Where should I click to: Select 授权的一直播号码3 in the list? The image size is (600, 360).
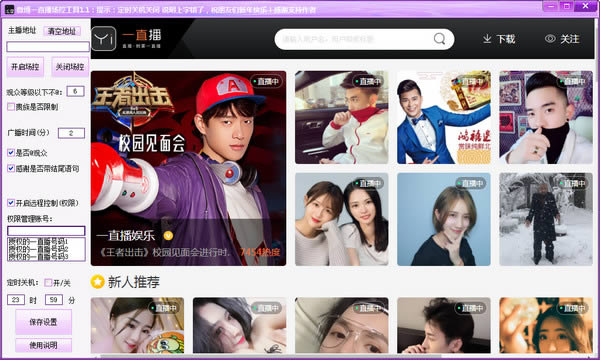click(38, 256)
